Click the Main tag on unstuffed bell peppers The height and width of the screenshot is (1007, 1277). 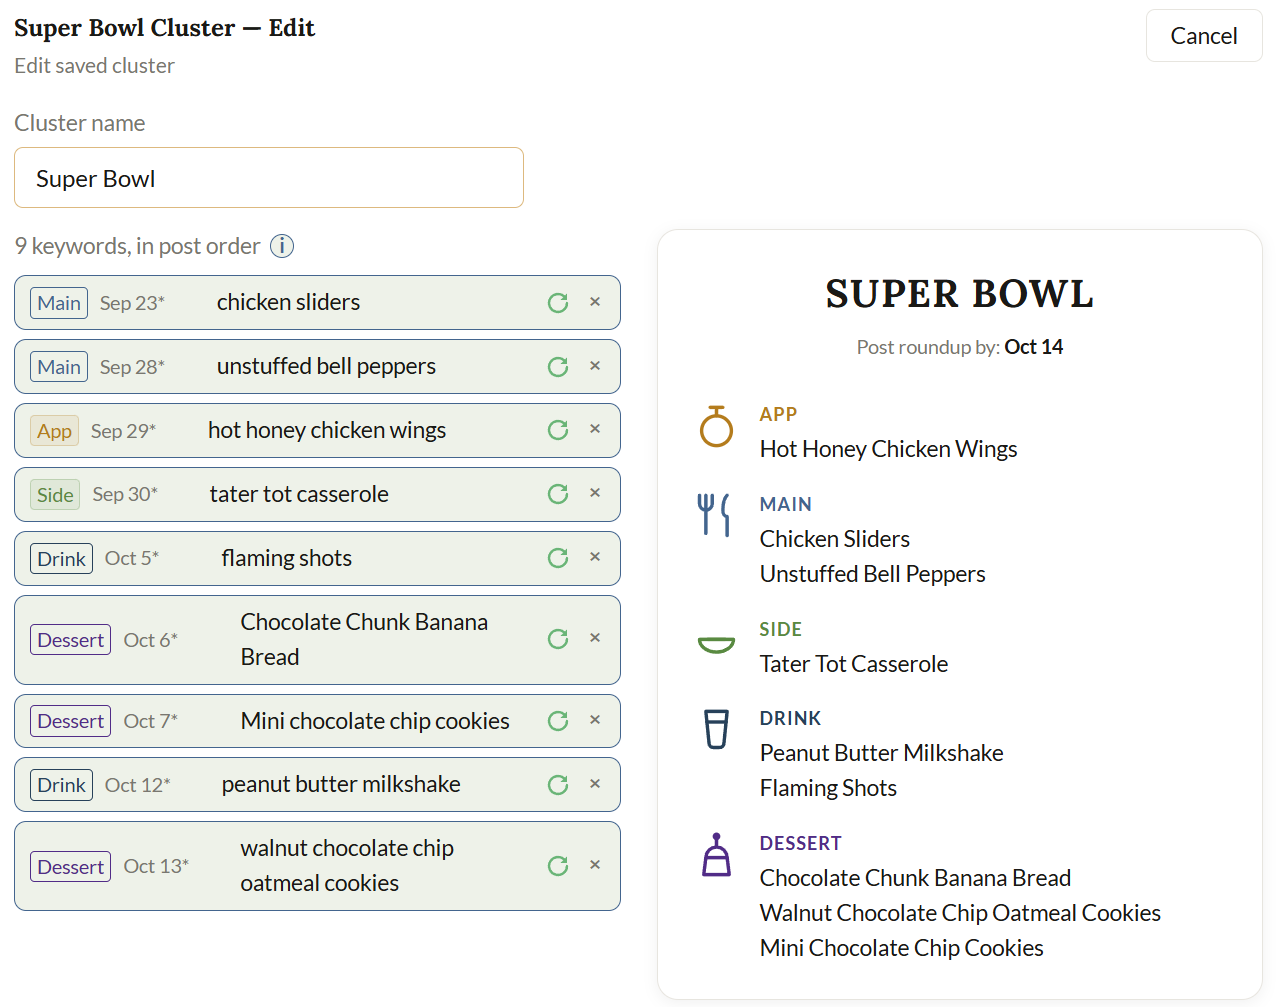click(59, 367)
